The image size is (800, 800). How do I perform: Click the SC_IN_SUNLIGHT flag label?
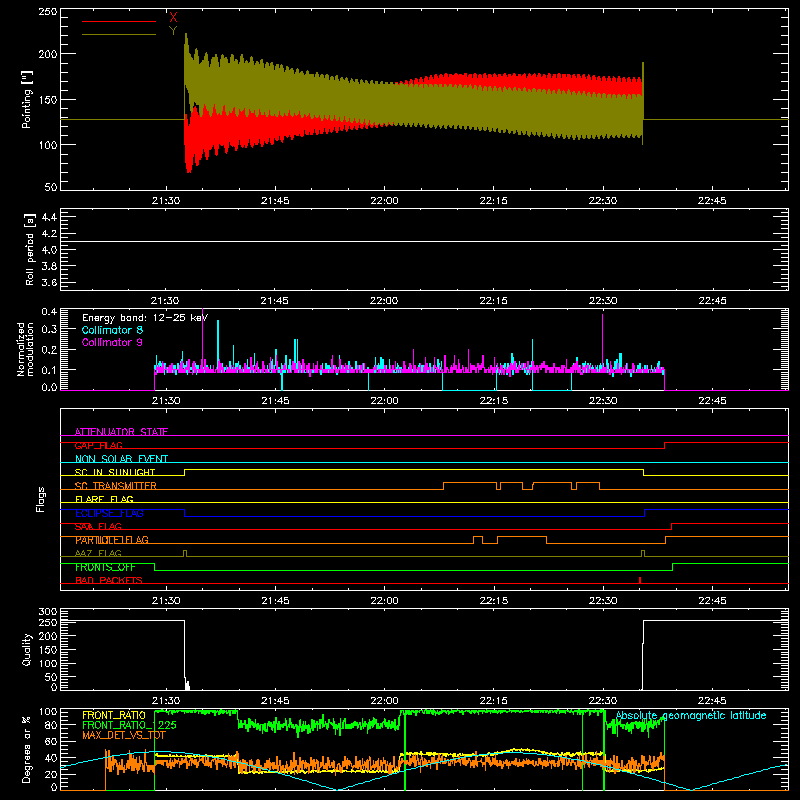pos(115,472)
